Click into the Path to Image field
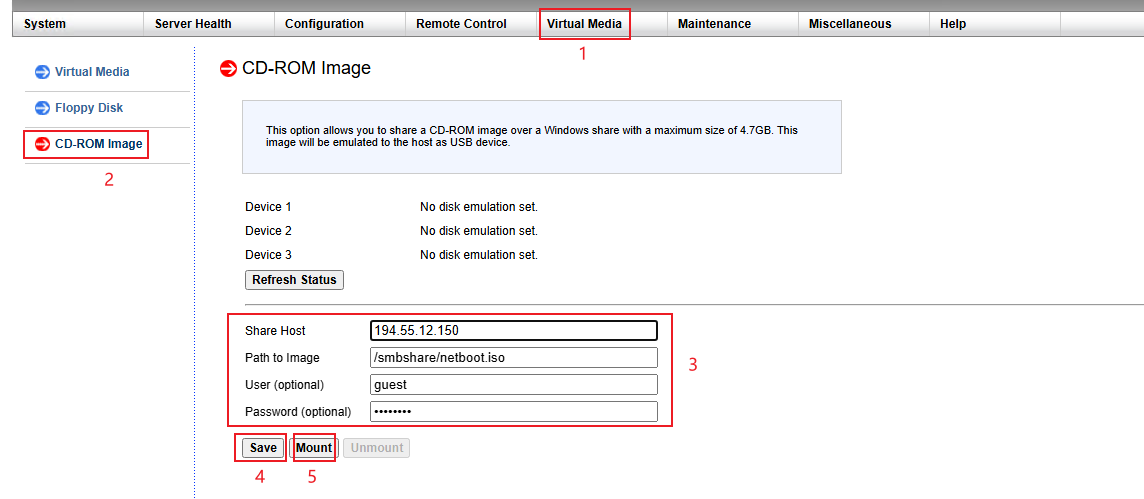The height and width of the screenshot is (499, 1144). point(513,358)
